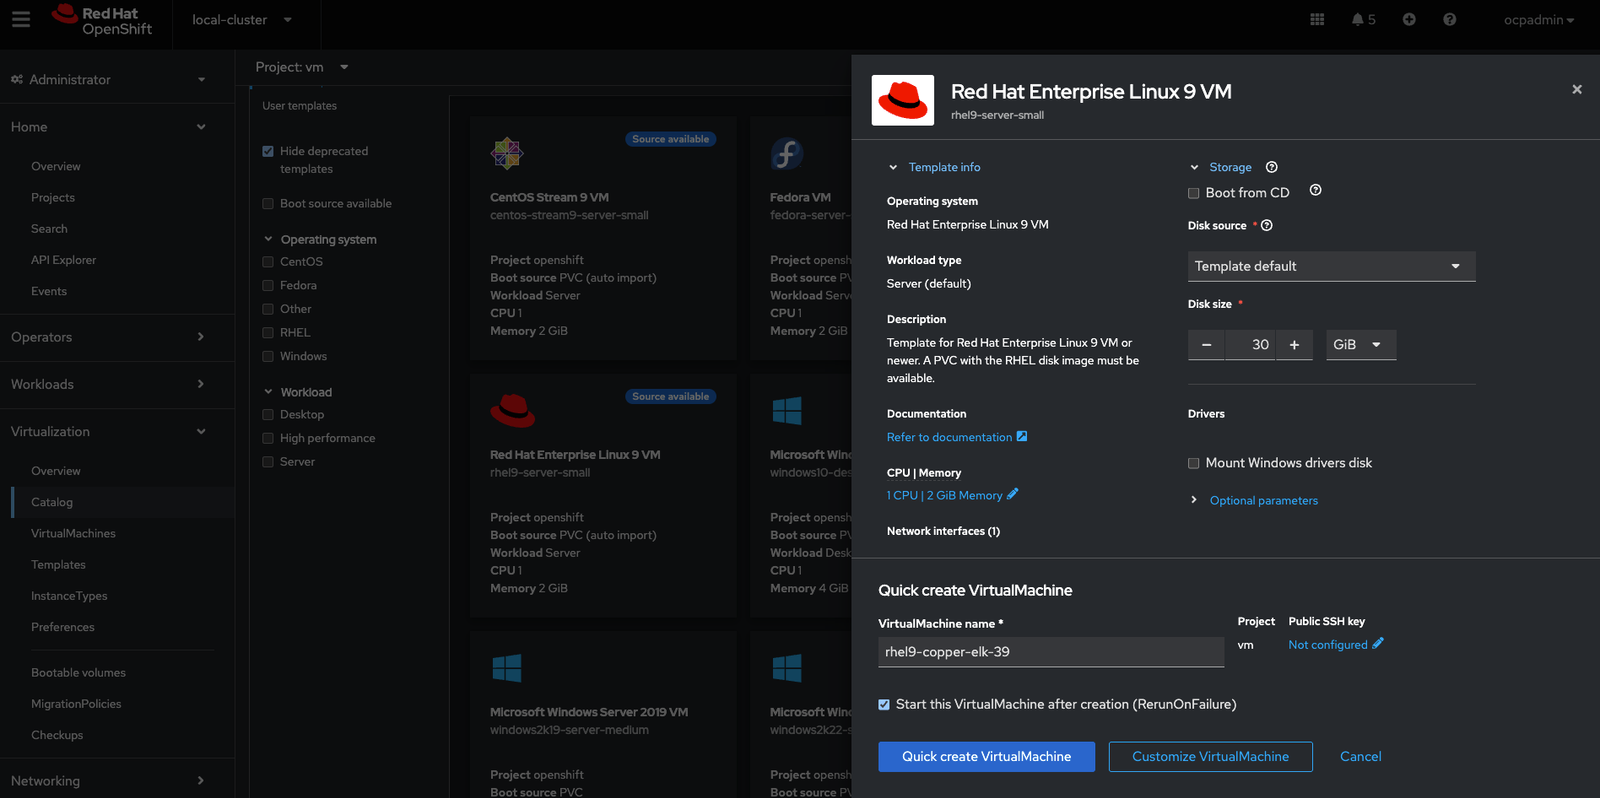The width and height of the screenshot is (1600, 798).
Task: Click the plus import icon in the header
Action: [x=1409, y=19]
